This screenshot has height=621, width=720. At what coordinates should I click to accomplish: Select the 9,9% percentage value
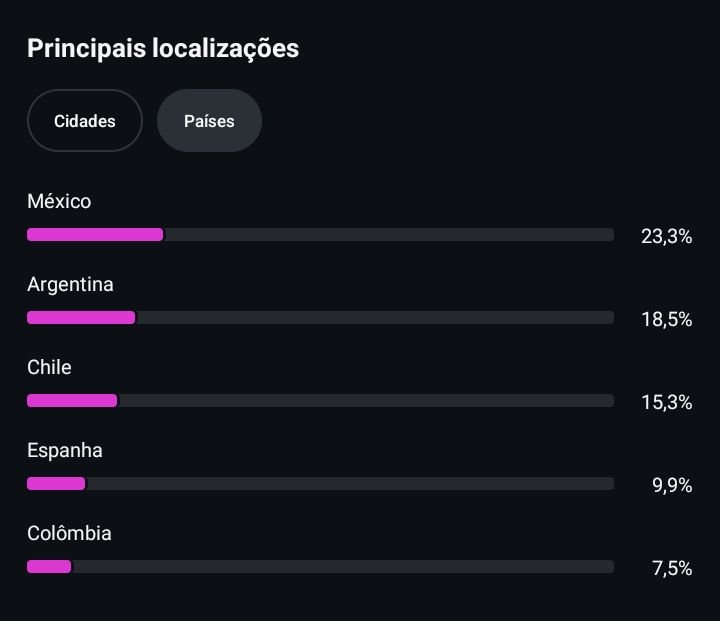tap(672, 486)
